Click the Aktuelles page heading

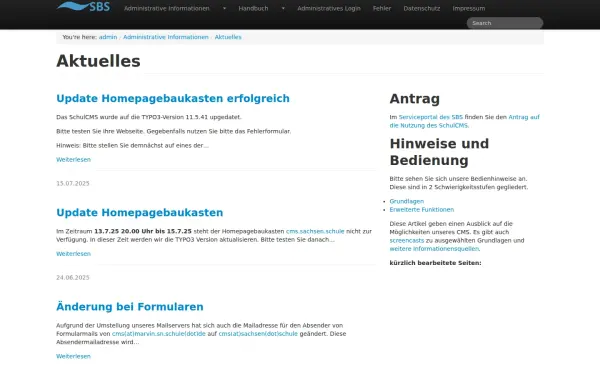pos(98,61)
